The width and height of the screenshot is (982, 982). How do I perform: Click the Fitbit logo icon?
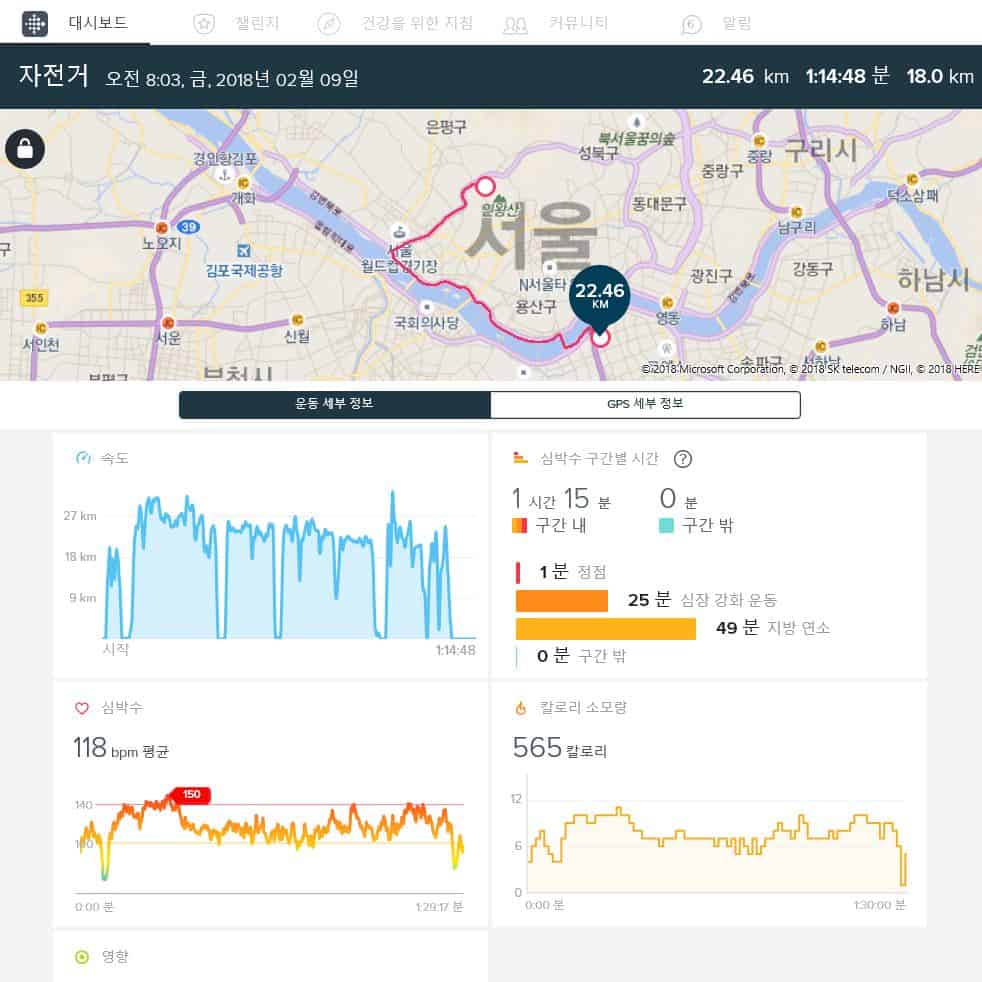coord(34,23)
